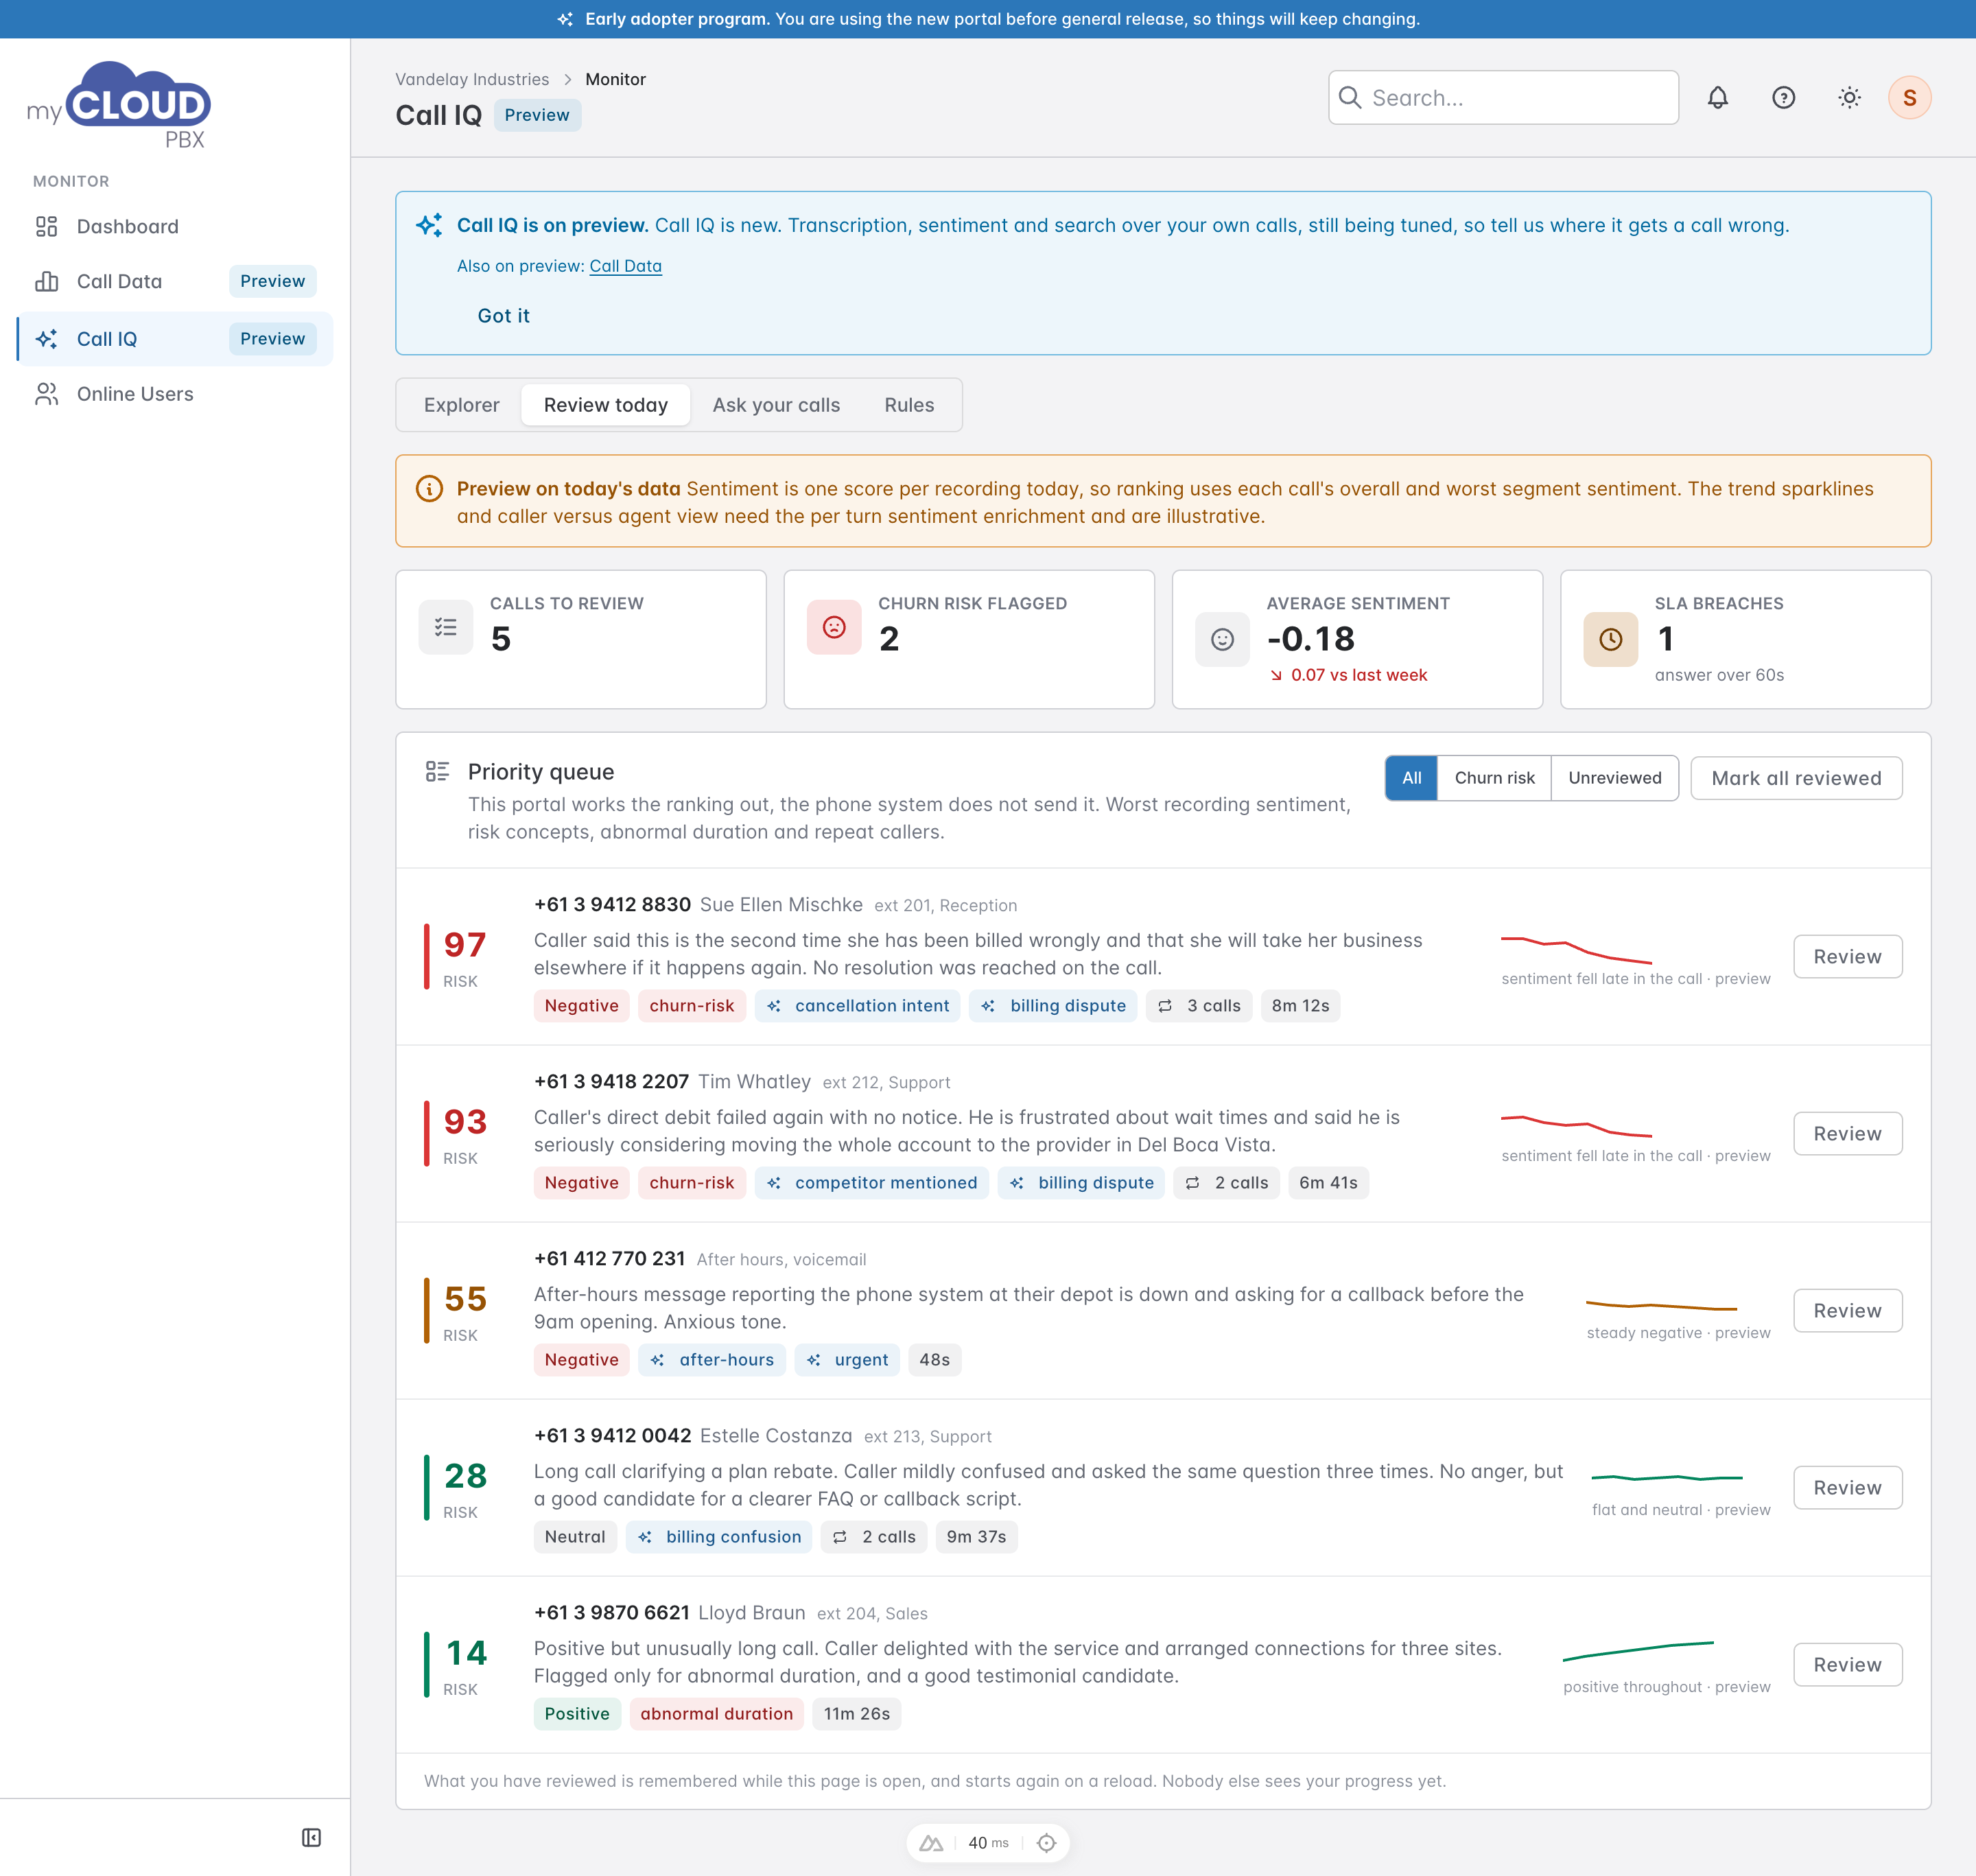Click the churn risk sad-face icon
Screen dimensions: 1976x1876
(x=834, y=627)
